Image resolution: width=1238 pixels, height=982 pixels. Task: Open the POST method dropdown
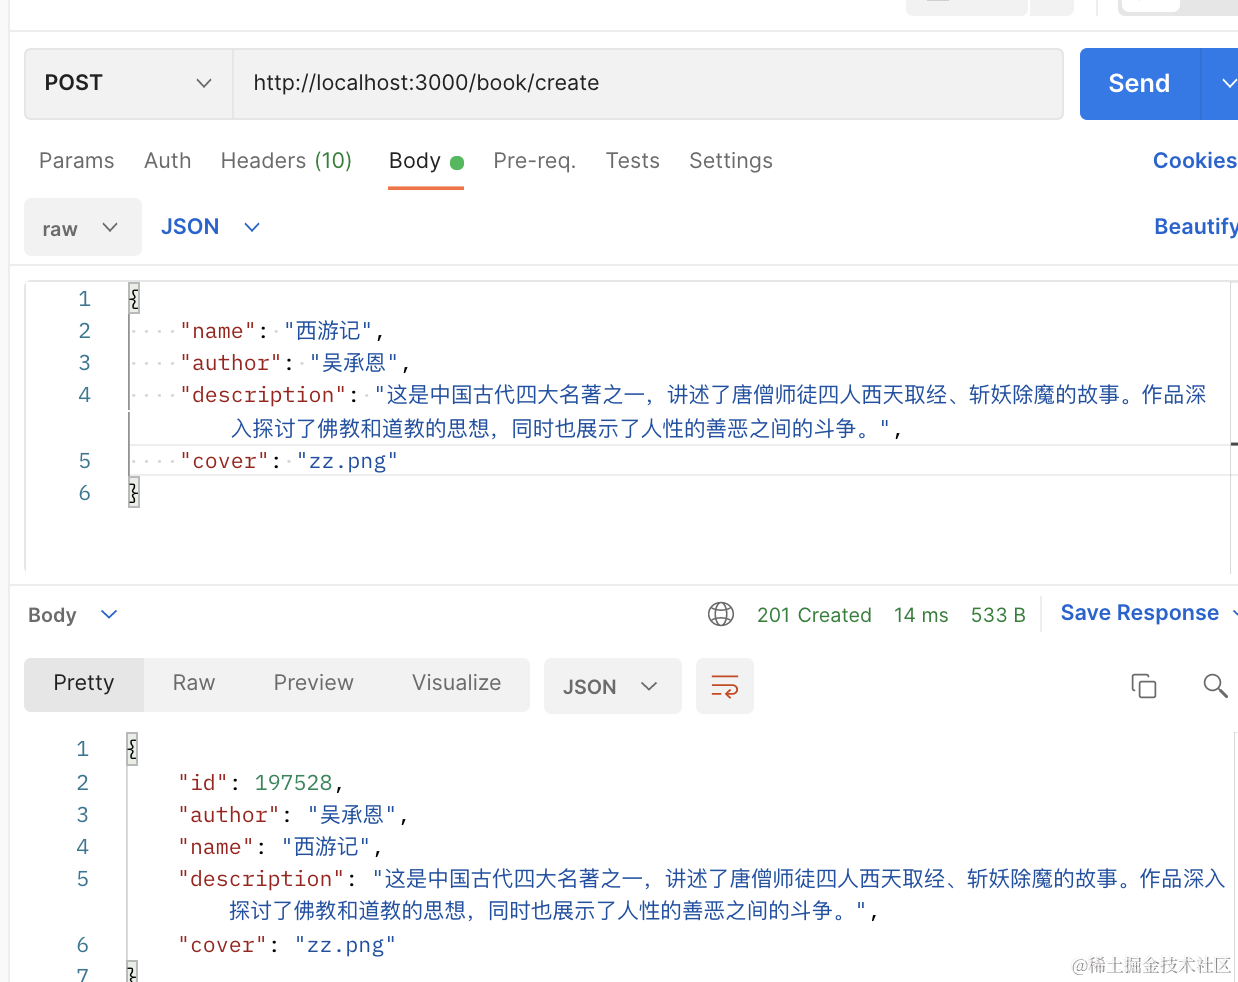[128, 83]
